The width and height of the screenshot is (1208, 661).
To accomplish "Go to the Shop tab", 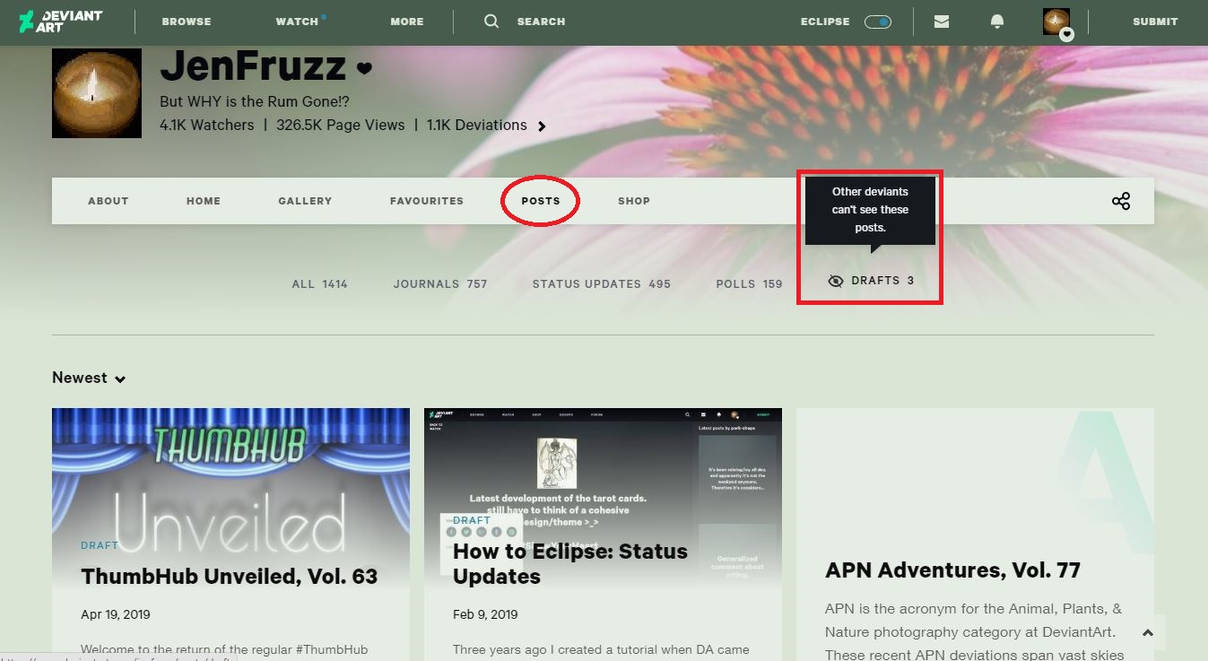I will (634, 201).
